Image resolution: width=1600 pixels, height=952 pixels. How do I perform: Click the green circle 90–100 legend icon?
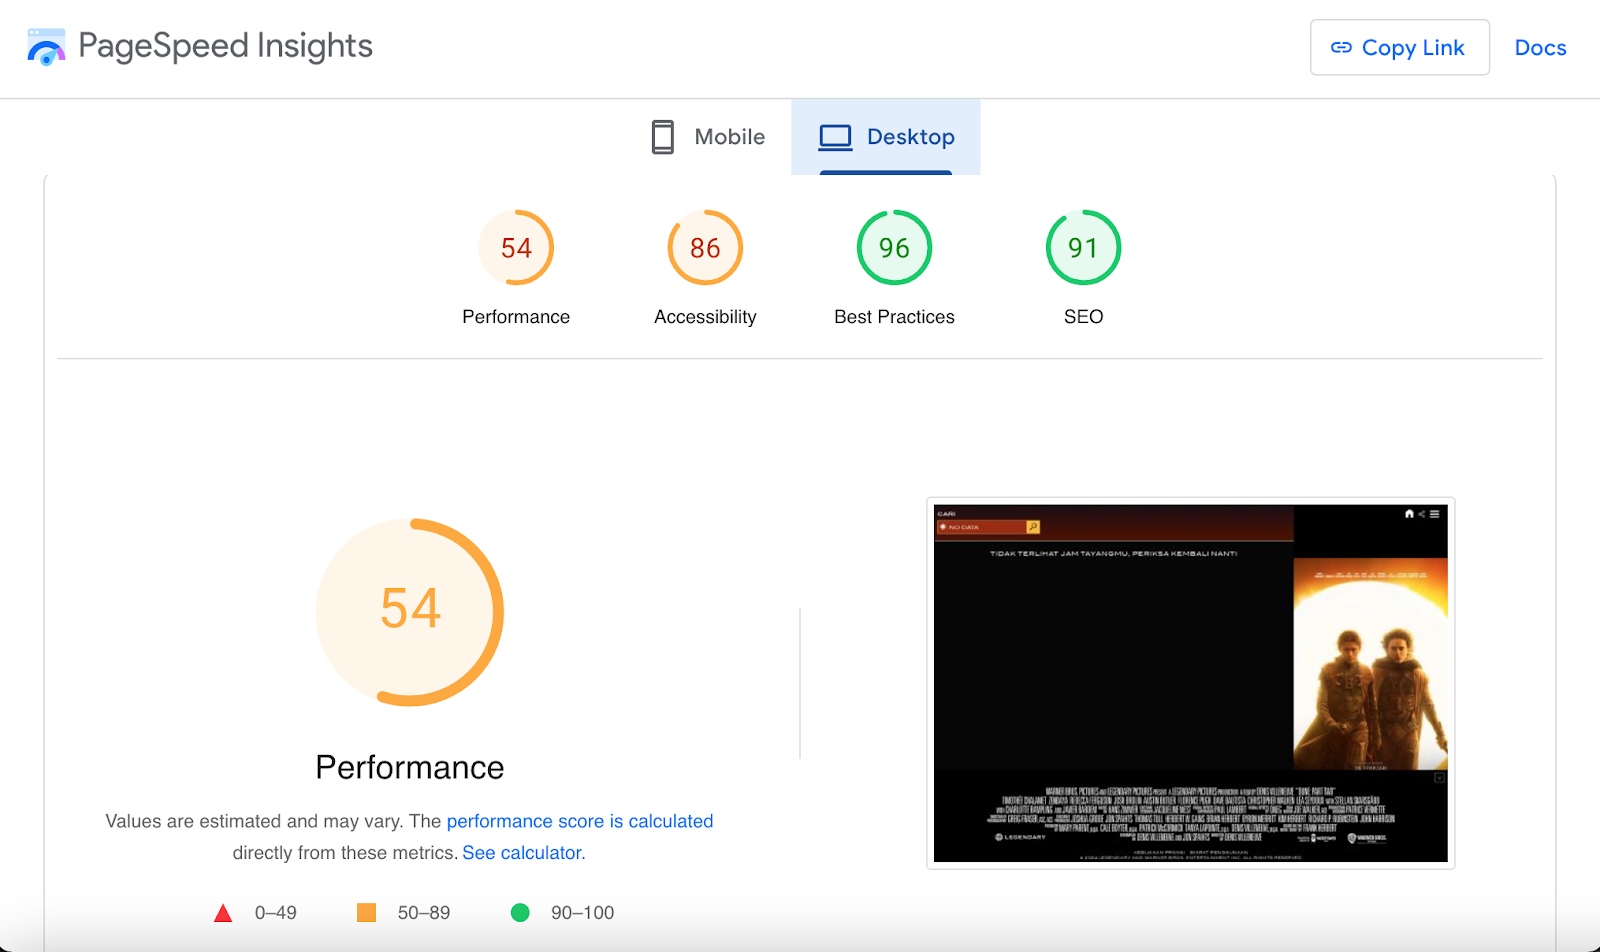pos(520,912)
